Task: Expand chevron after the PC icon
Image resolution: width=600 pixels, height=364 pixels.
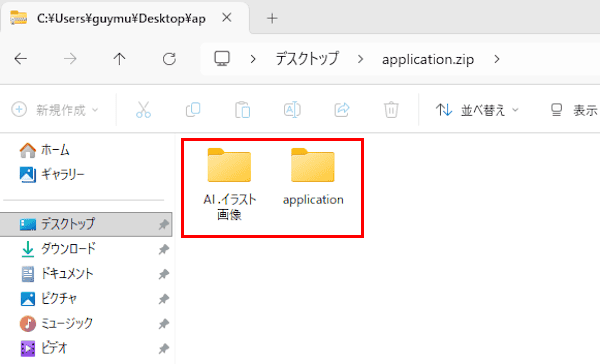Action: tap(253, 59)
